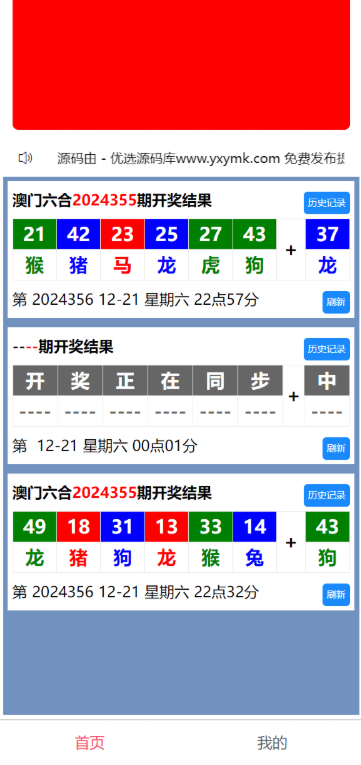This screenshot has height=765, width=361.
Task: Select the red number 23 ball
Action: pyautogui.click(x=122, y=234)
